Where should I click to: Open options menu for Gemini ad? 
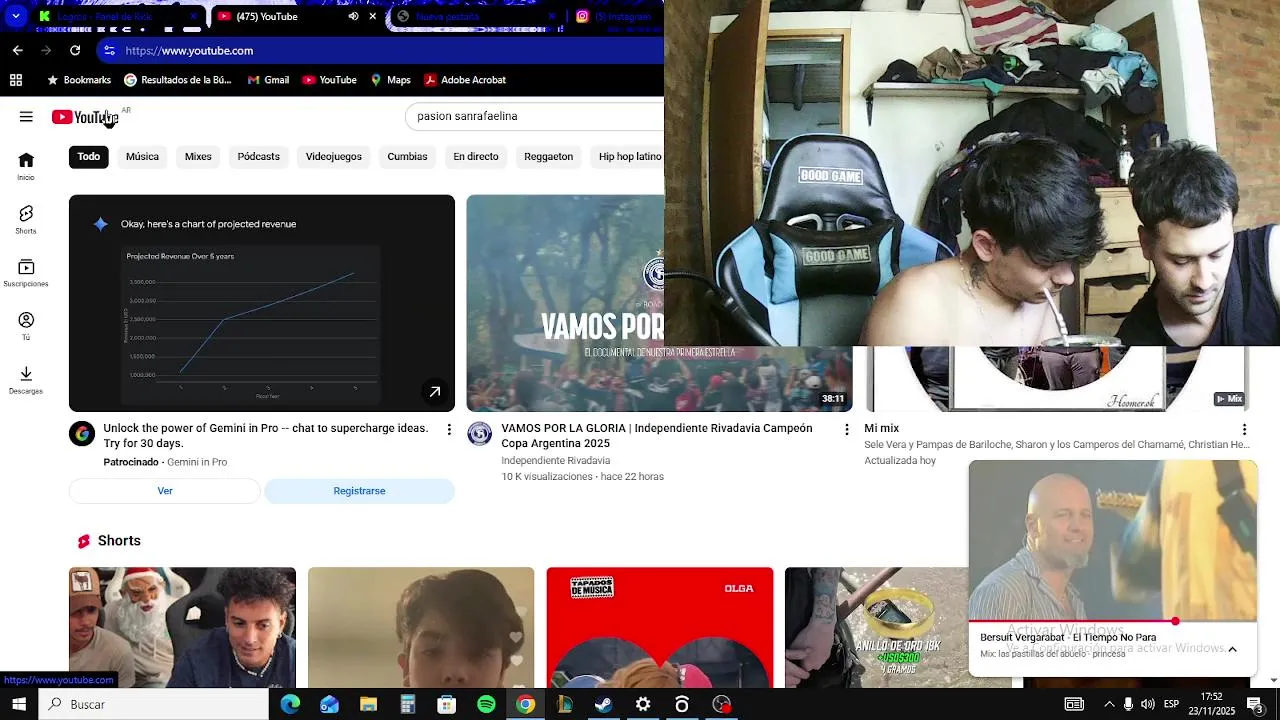[x=449, y=429]
